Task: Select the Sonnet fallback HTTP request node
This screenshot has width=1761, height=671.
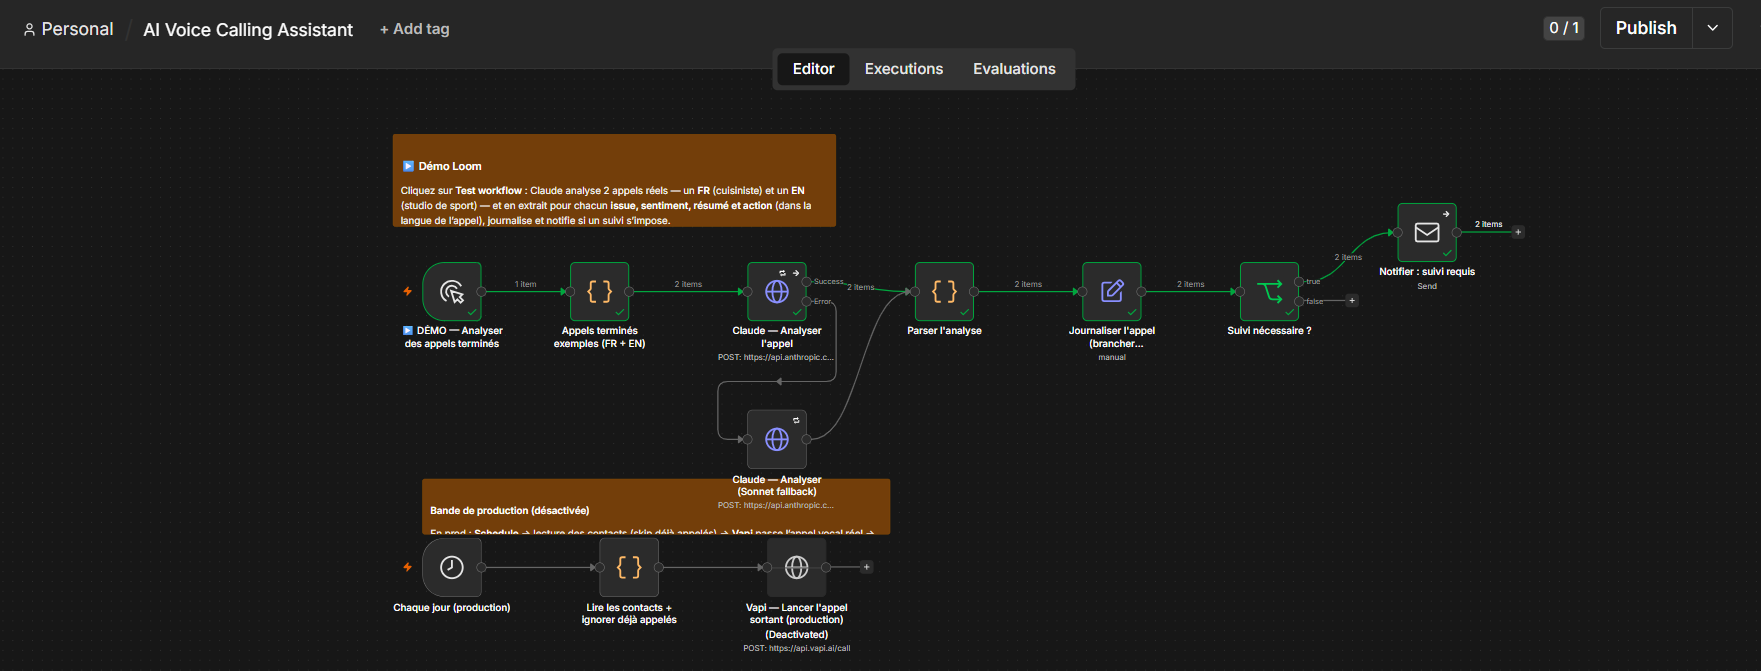Action: (x=777, y=439)
